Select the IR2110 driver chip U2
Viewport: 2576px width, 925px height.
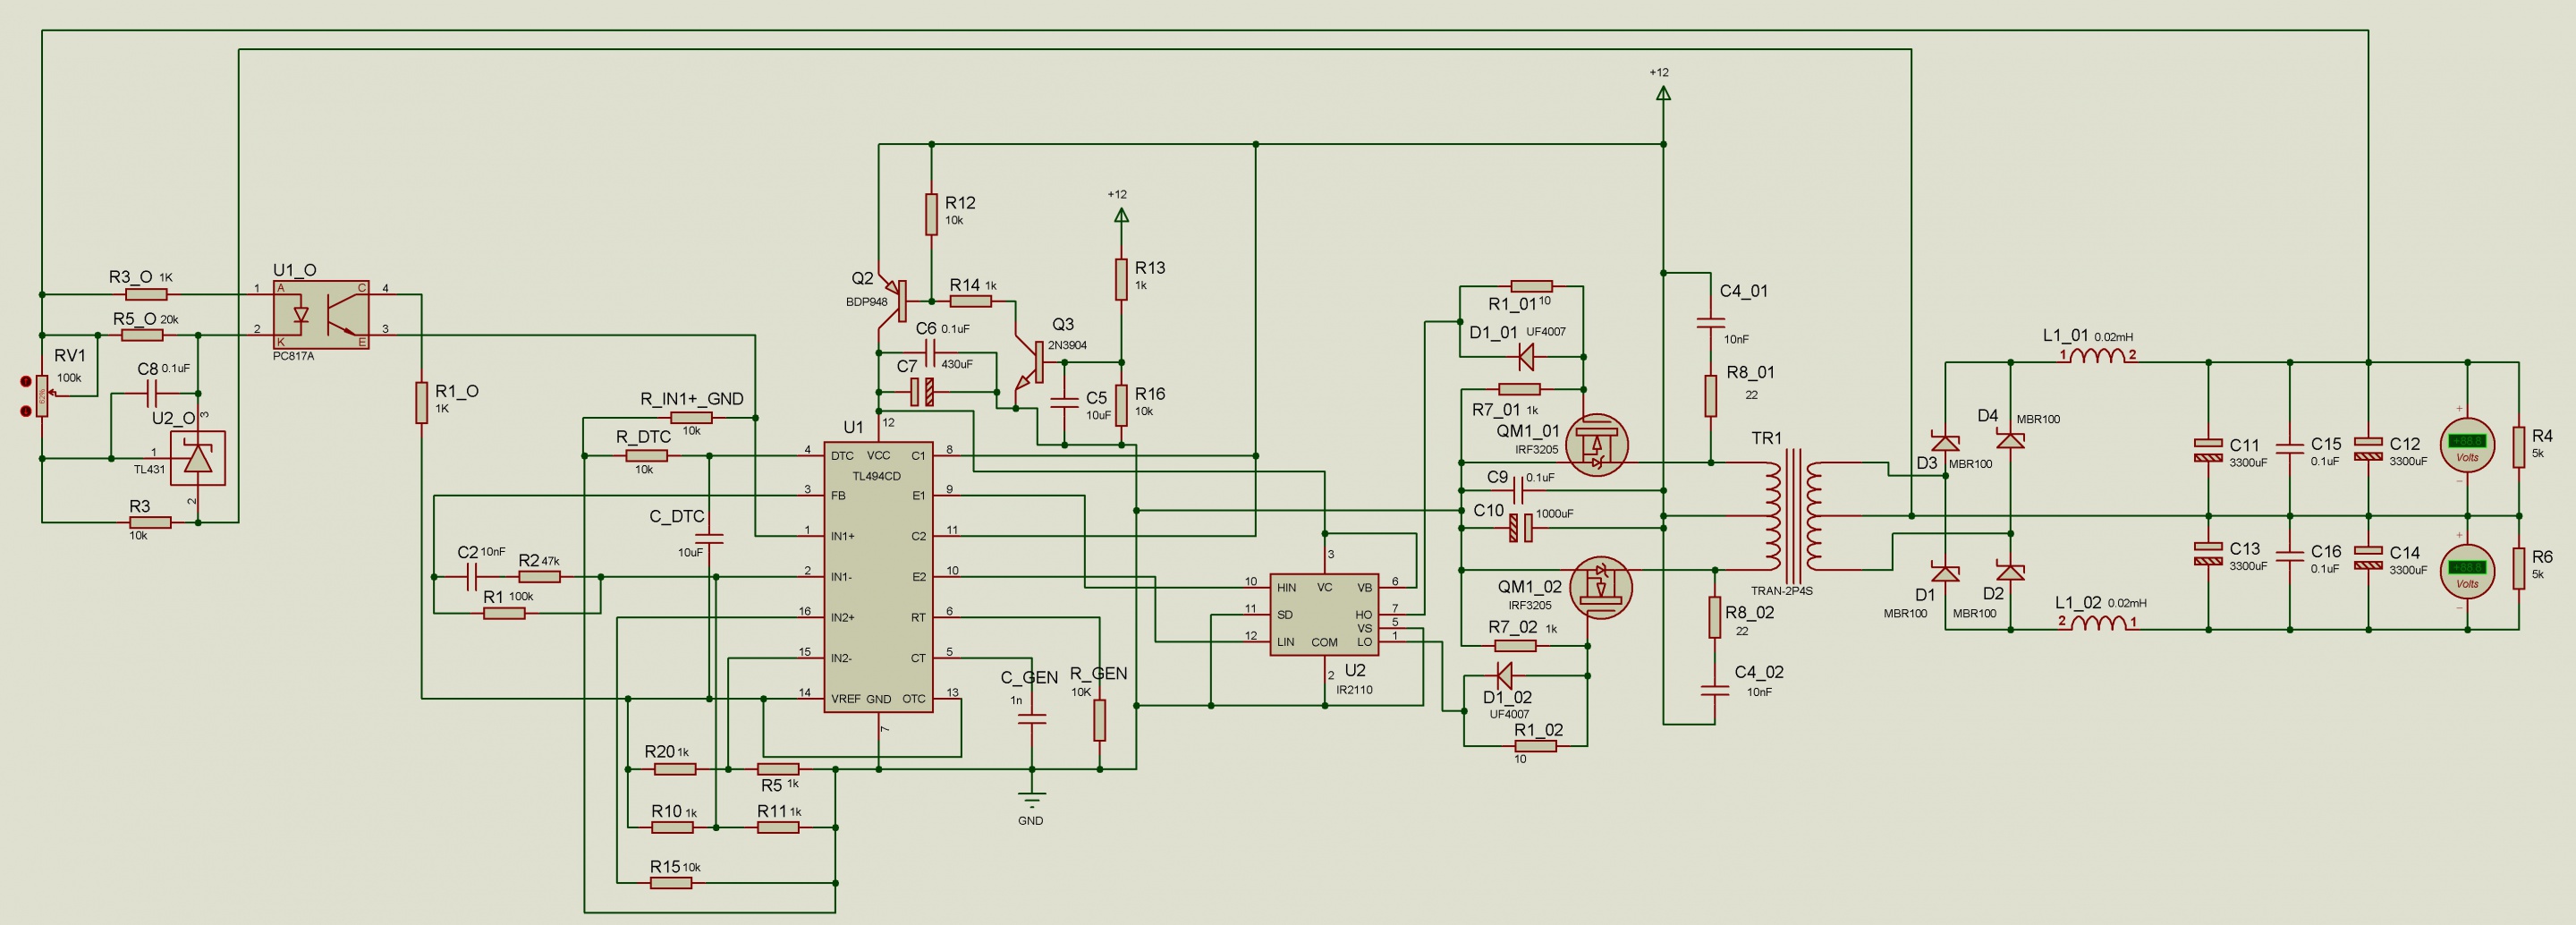click(1324, 614)
